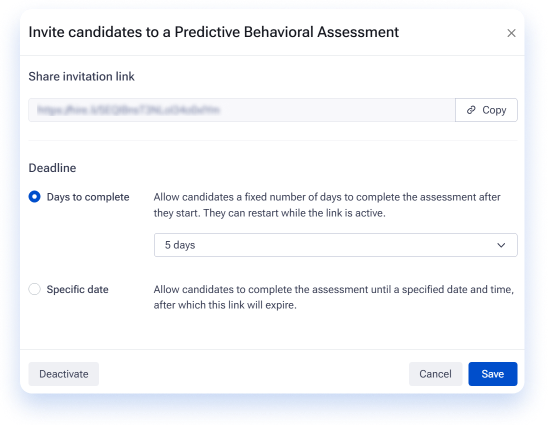Click the 'Deadline' section heading
Screen dimensions: 549x425
pyautogui.click(x=52, y=168)
